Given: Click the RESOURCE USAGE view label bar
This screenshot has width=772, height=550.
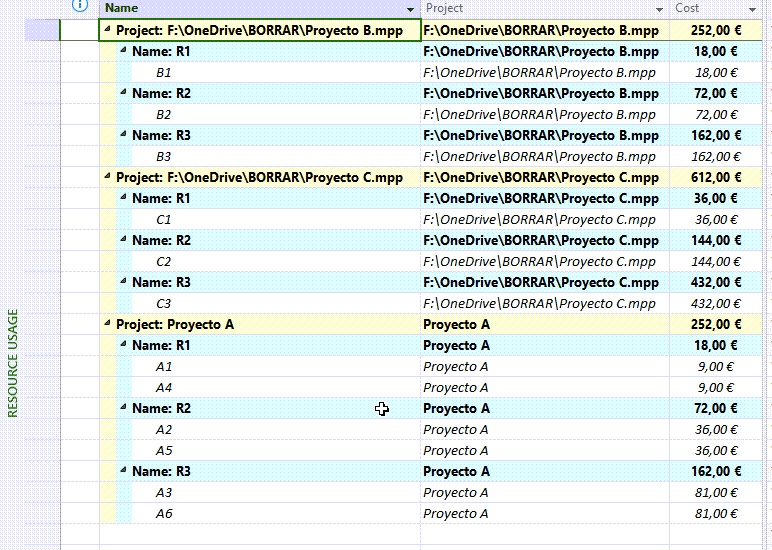Looking at the screenshot, I should (x=12, y=363).
